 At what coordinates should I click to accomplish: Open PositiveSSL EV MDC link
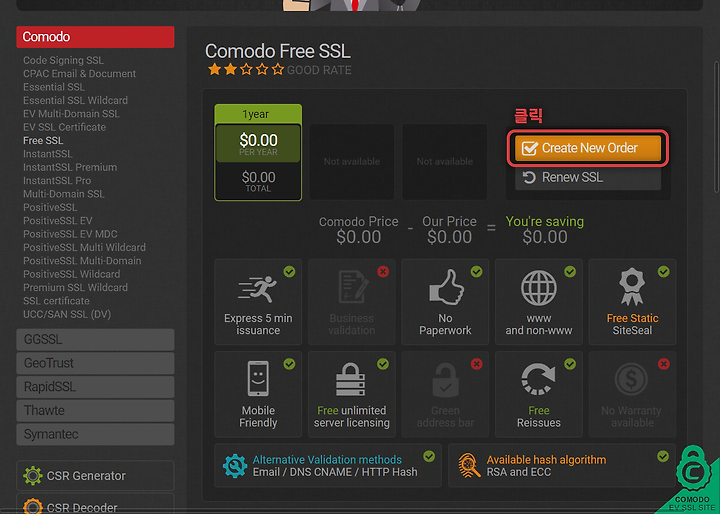click(70, 234)
